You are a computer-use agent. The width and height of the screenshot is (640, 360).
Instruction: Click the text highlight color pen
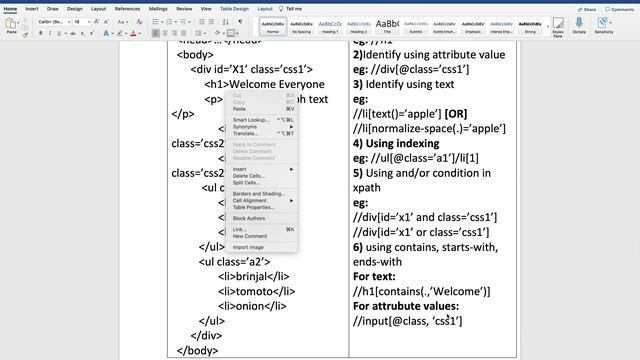coord(120,33)
